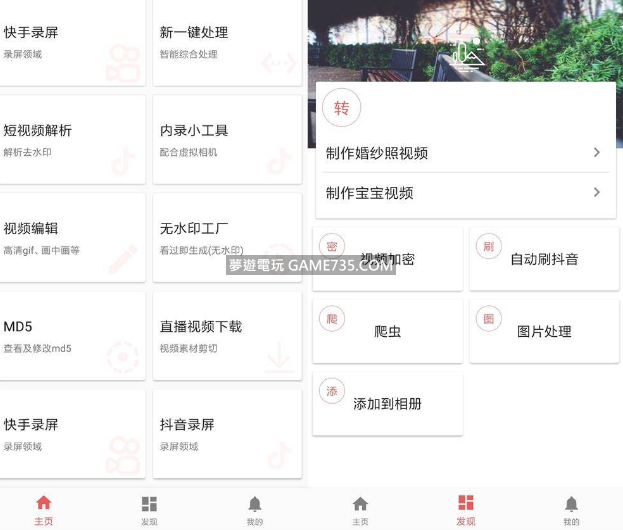Open 添加到相册 tool
This screenshot has height=530, width=623.
pyautogui.click(x=388, y=404)
